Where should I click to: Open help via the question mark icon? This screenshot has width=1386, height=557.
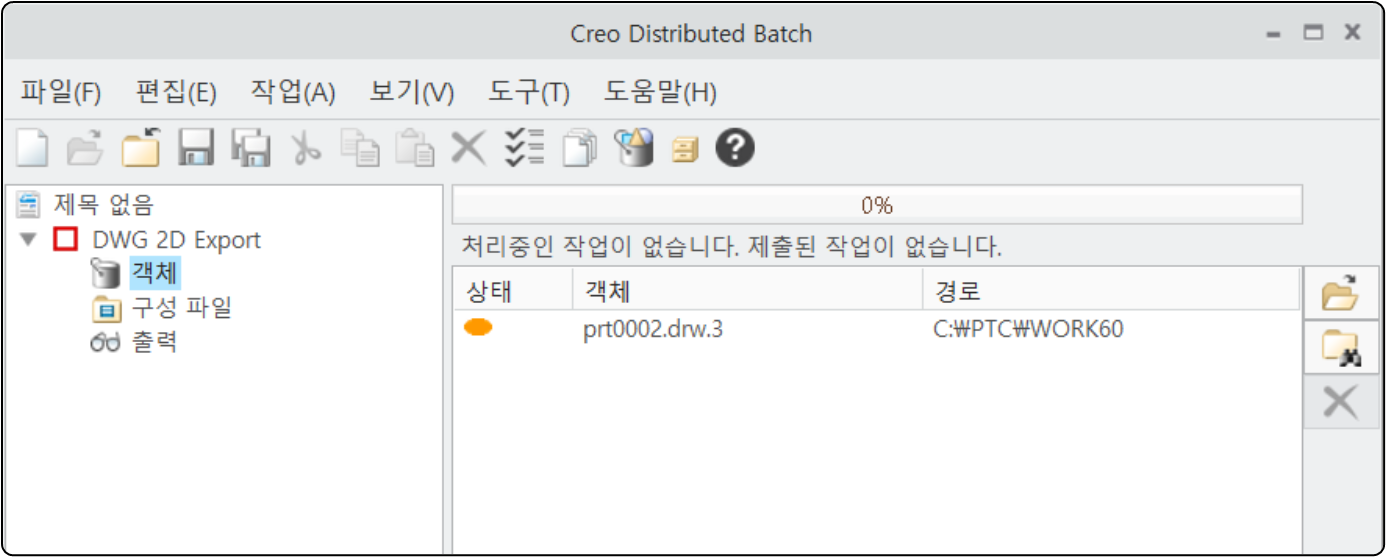[735, 148]
